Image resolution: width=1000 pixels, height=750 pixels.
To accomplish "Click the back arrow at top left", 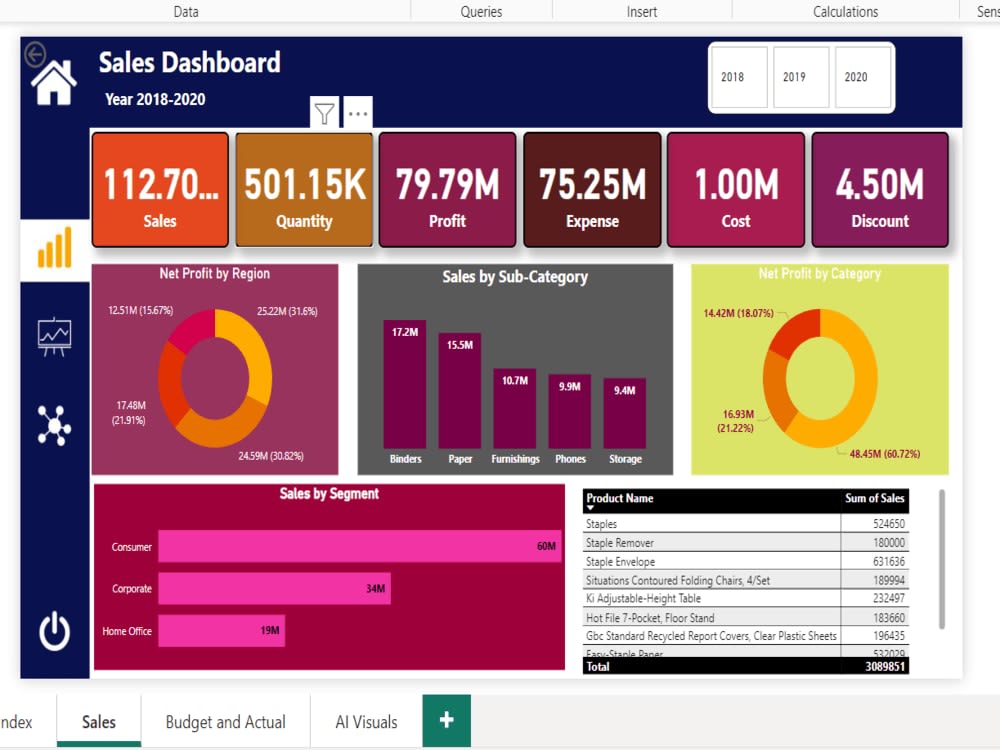I will click(x=37, y=54).
